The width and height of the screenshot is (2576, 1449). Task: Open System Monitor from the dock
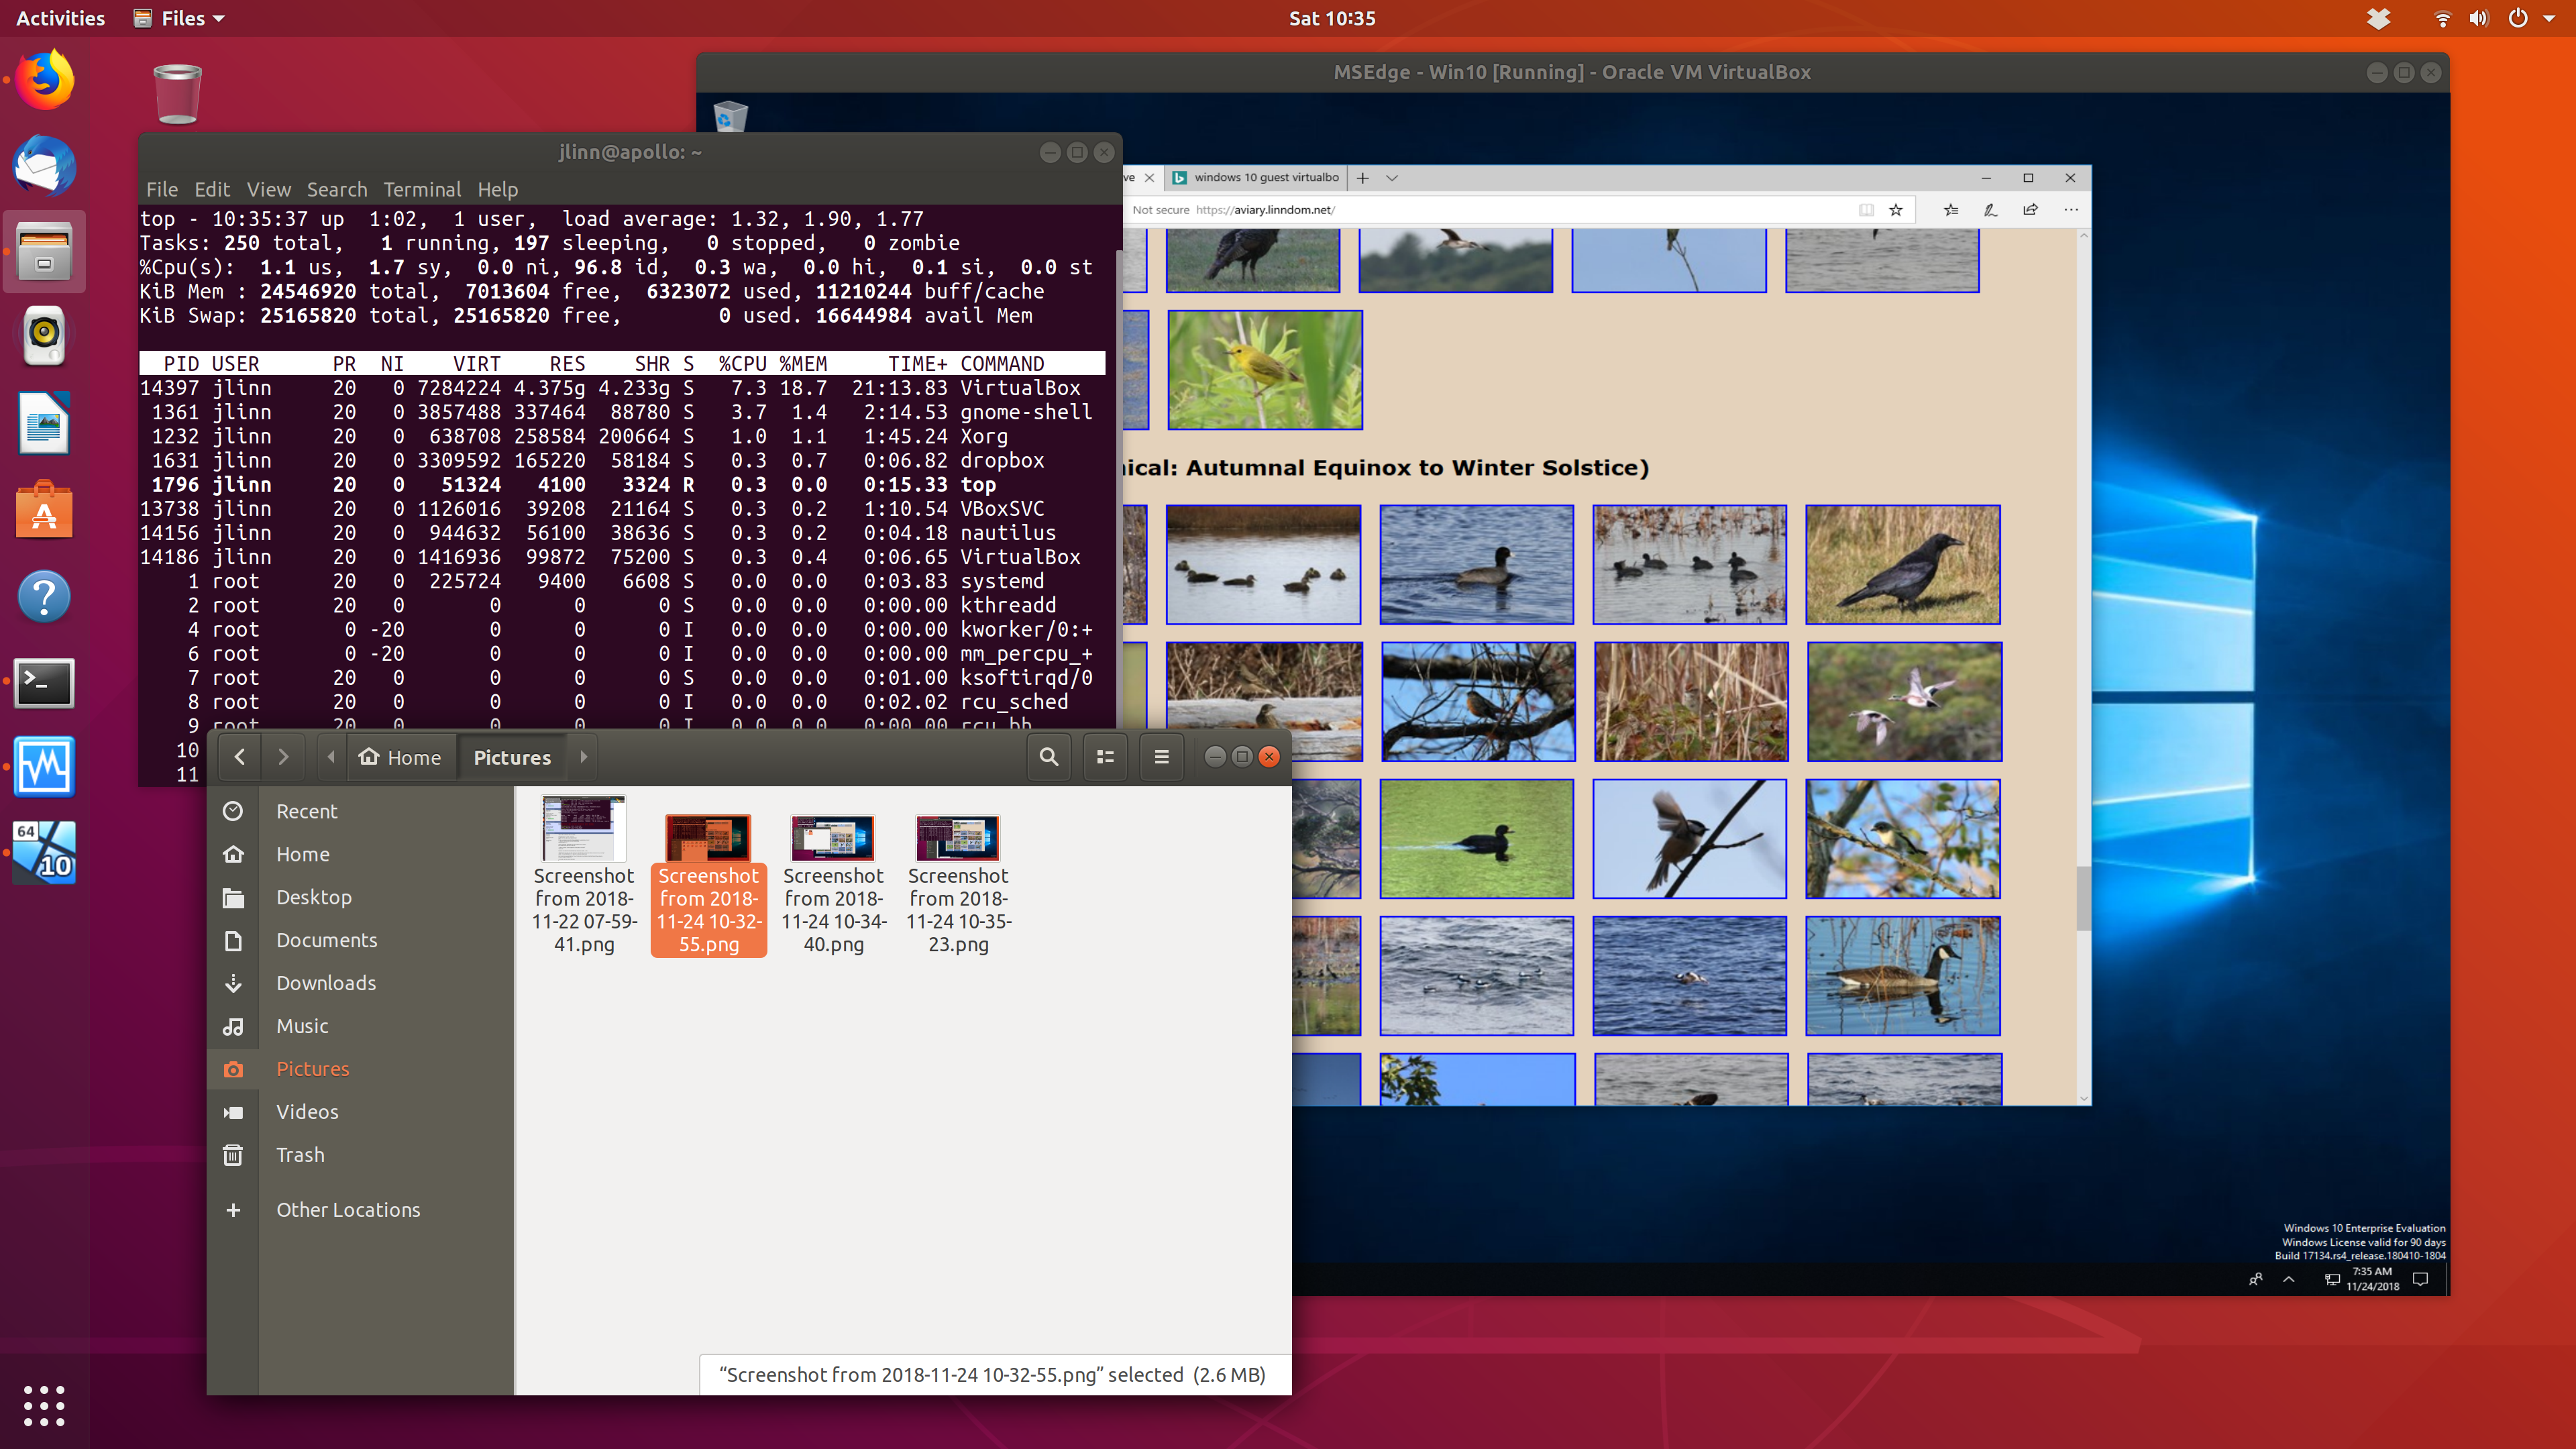(x=44, y=768)
